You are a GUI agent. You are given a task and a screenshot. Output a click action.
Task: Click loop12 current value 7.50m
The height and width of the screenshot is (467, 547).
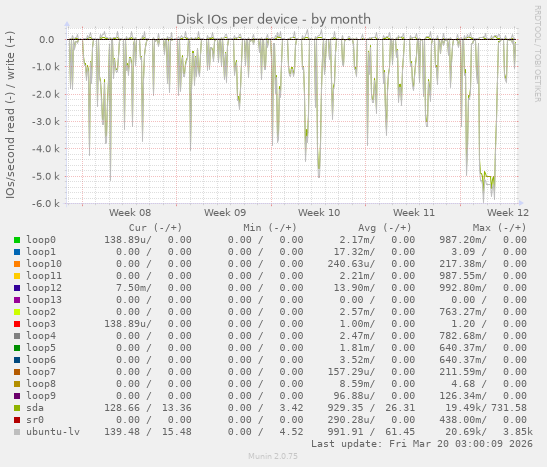coord(131,288)
